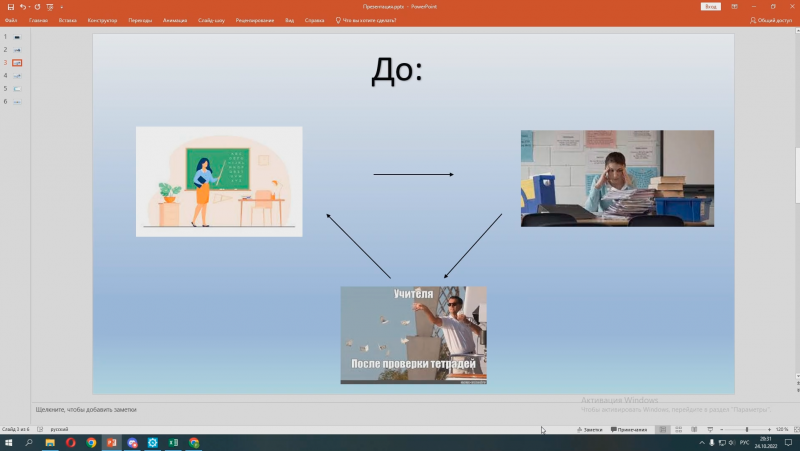Viewport: 800px width, 451px height.
Task: Open the Слайд-шоу ribbon tab
Action: pos(211,20)
